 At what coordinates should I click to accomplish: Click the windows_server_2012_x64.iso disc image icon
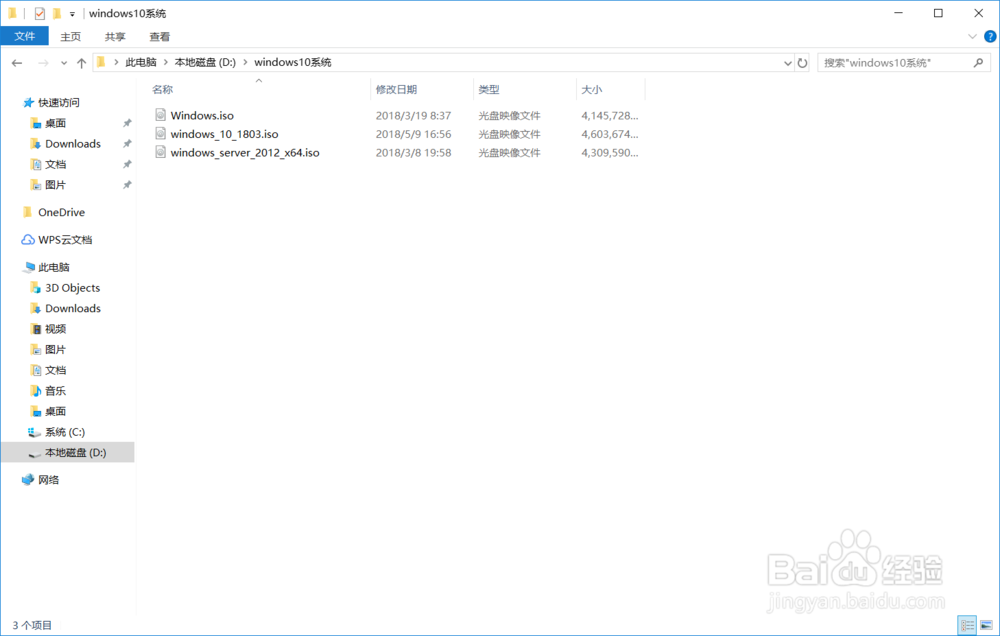coord(161,152)
